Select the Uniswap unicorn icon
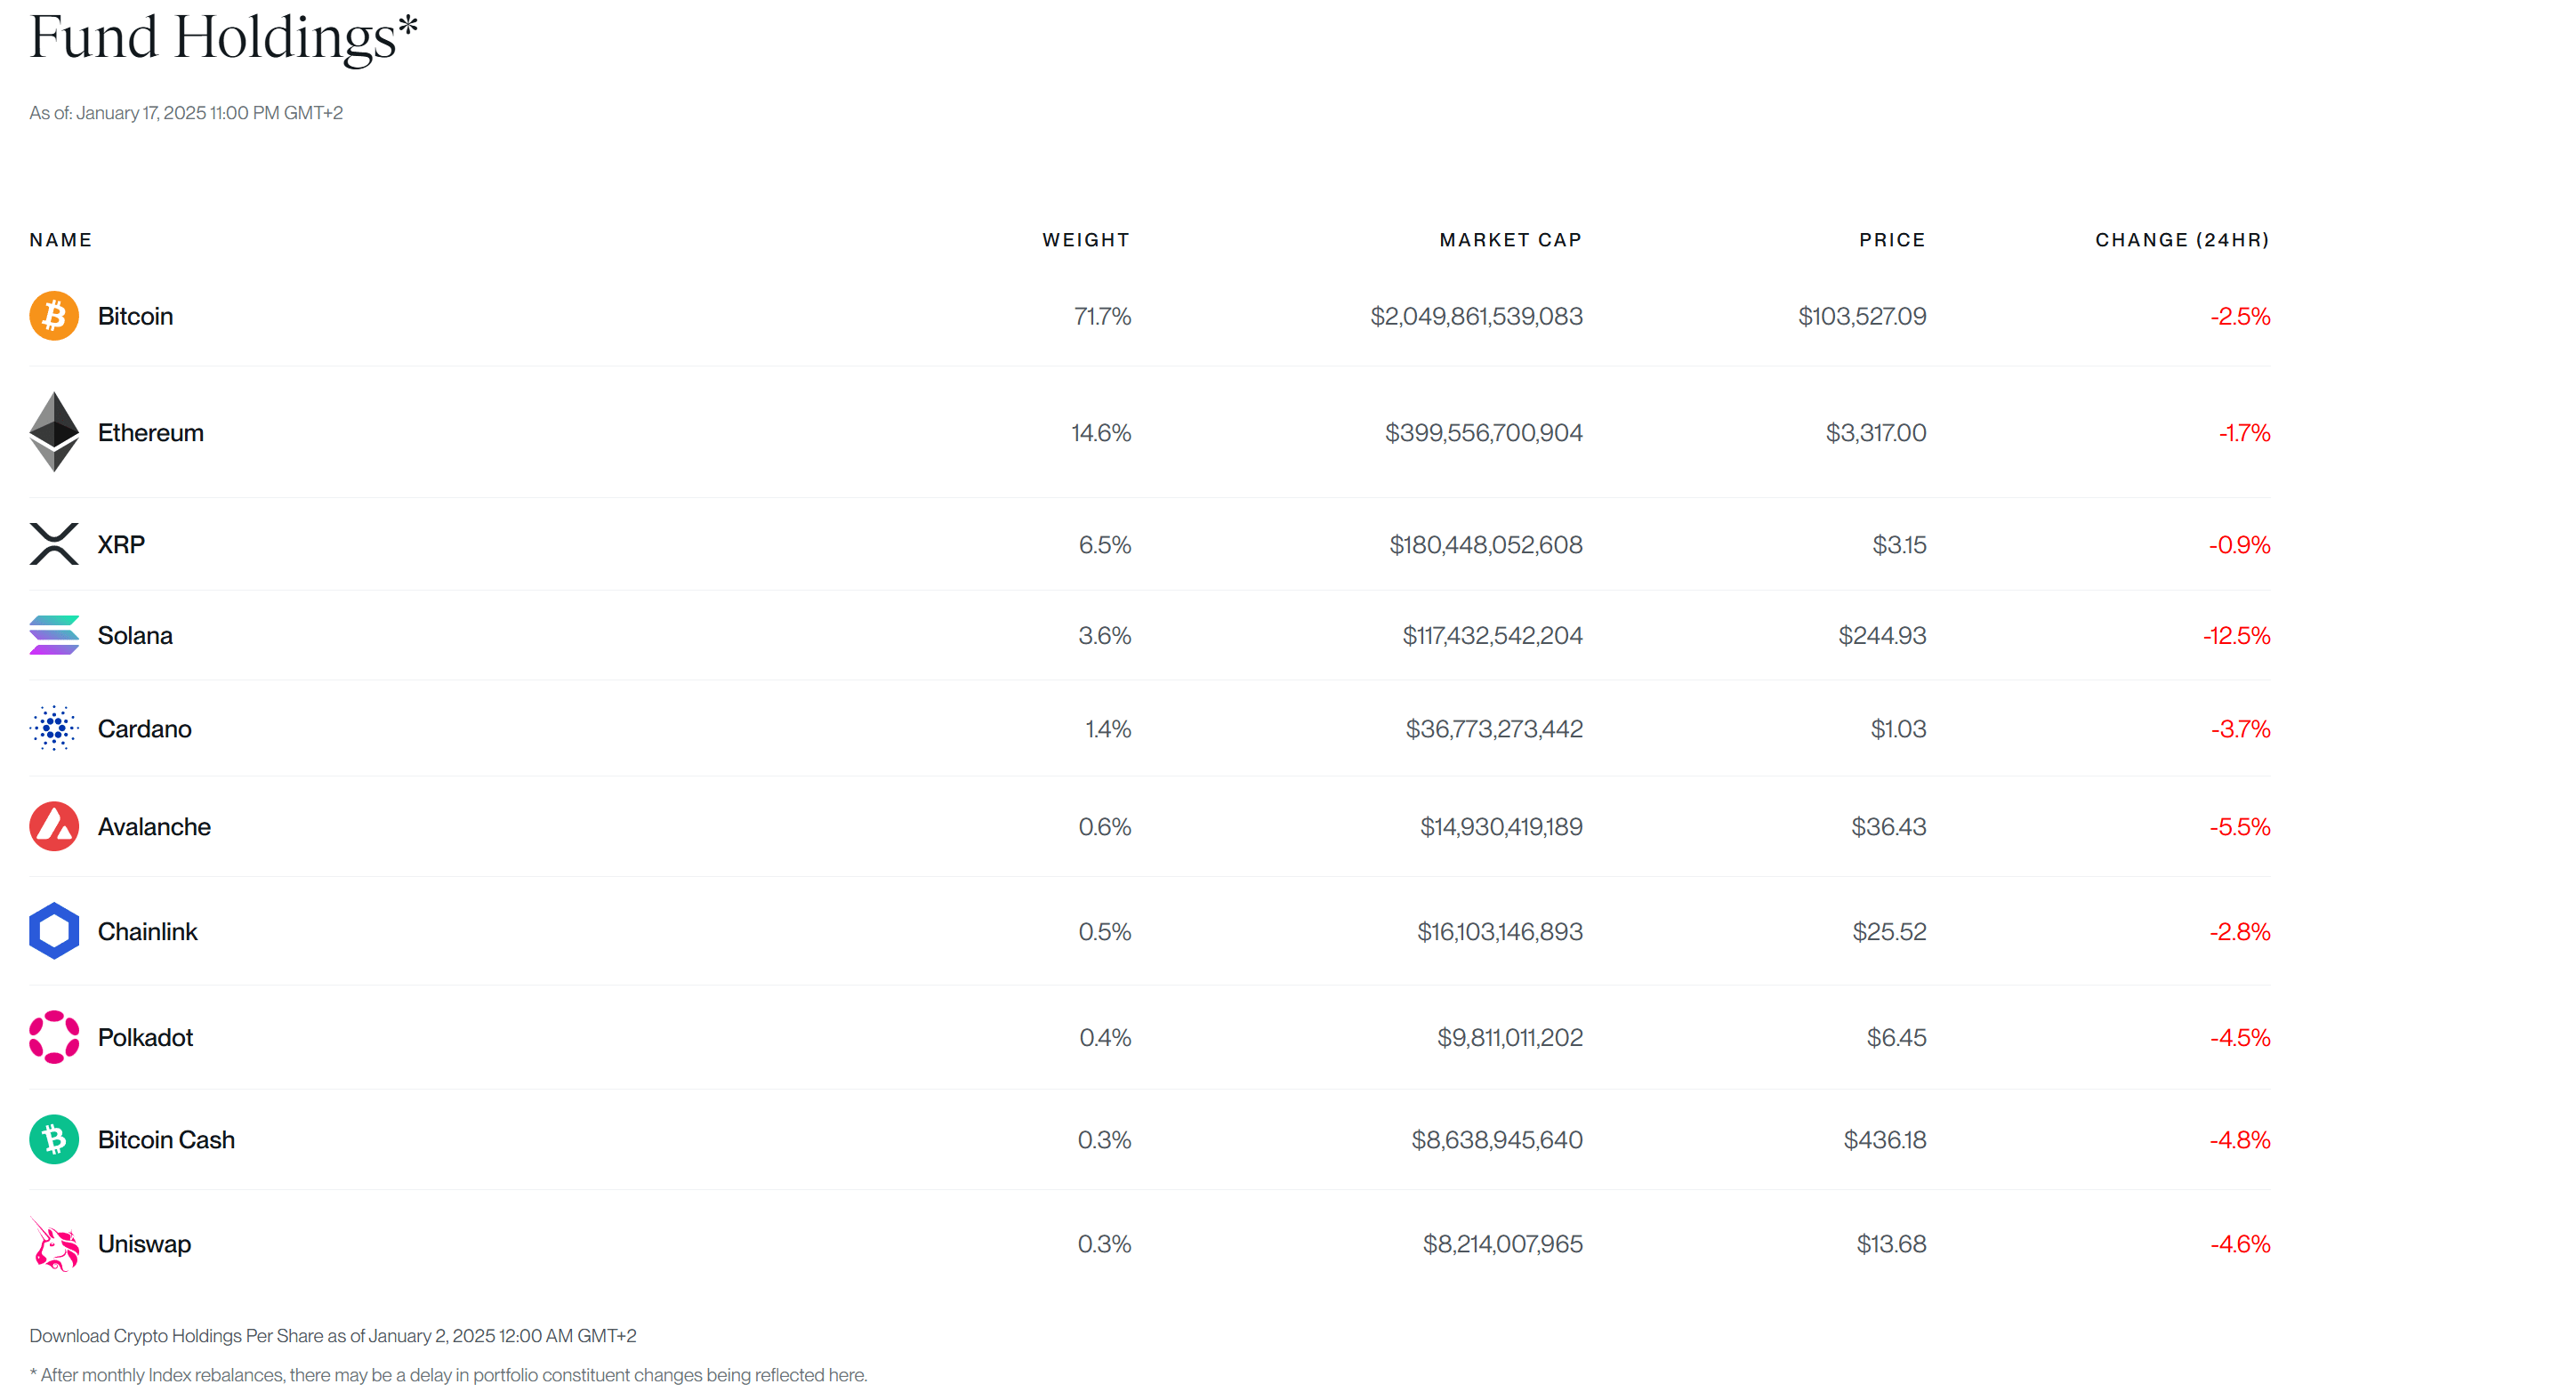Image resolution: width=2576 pixels, height=1392 pixels. pos(54,1244)
